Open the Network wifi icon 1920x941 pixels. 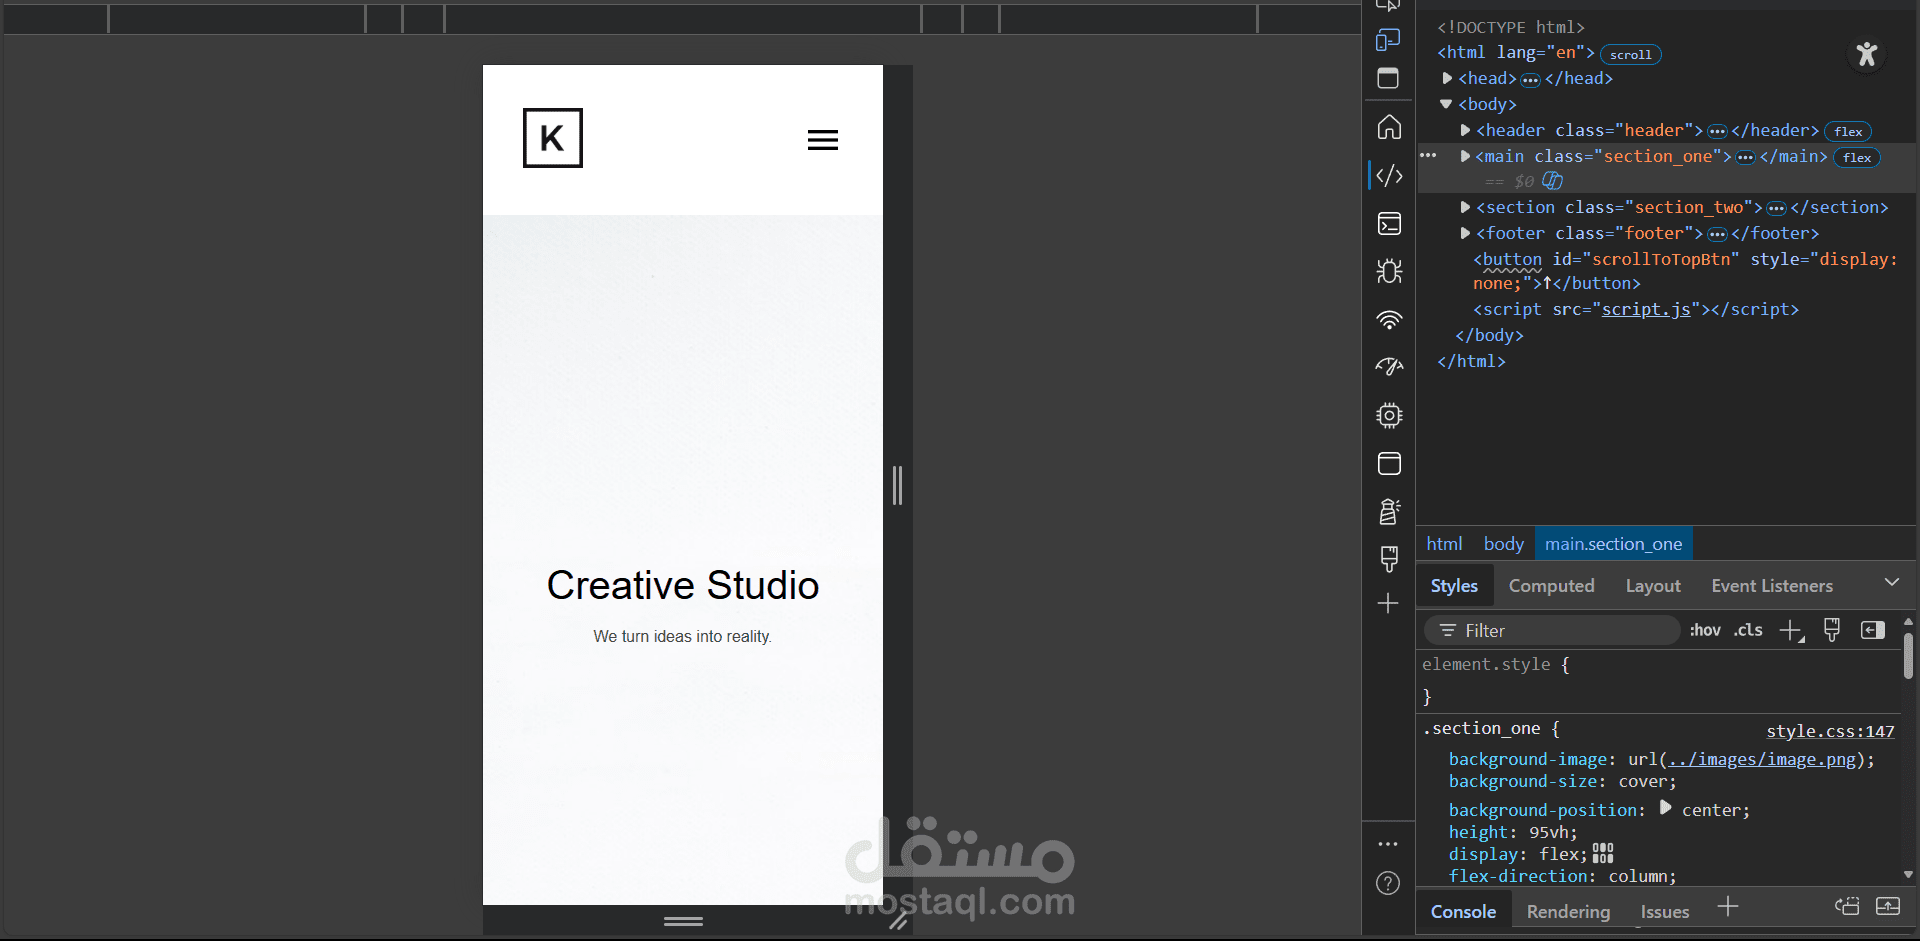1389,319
